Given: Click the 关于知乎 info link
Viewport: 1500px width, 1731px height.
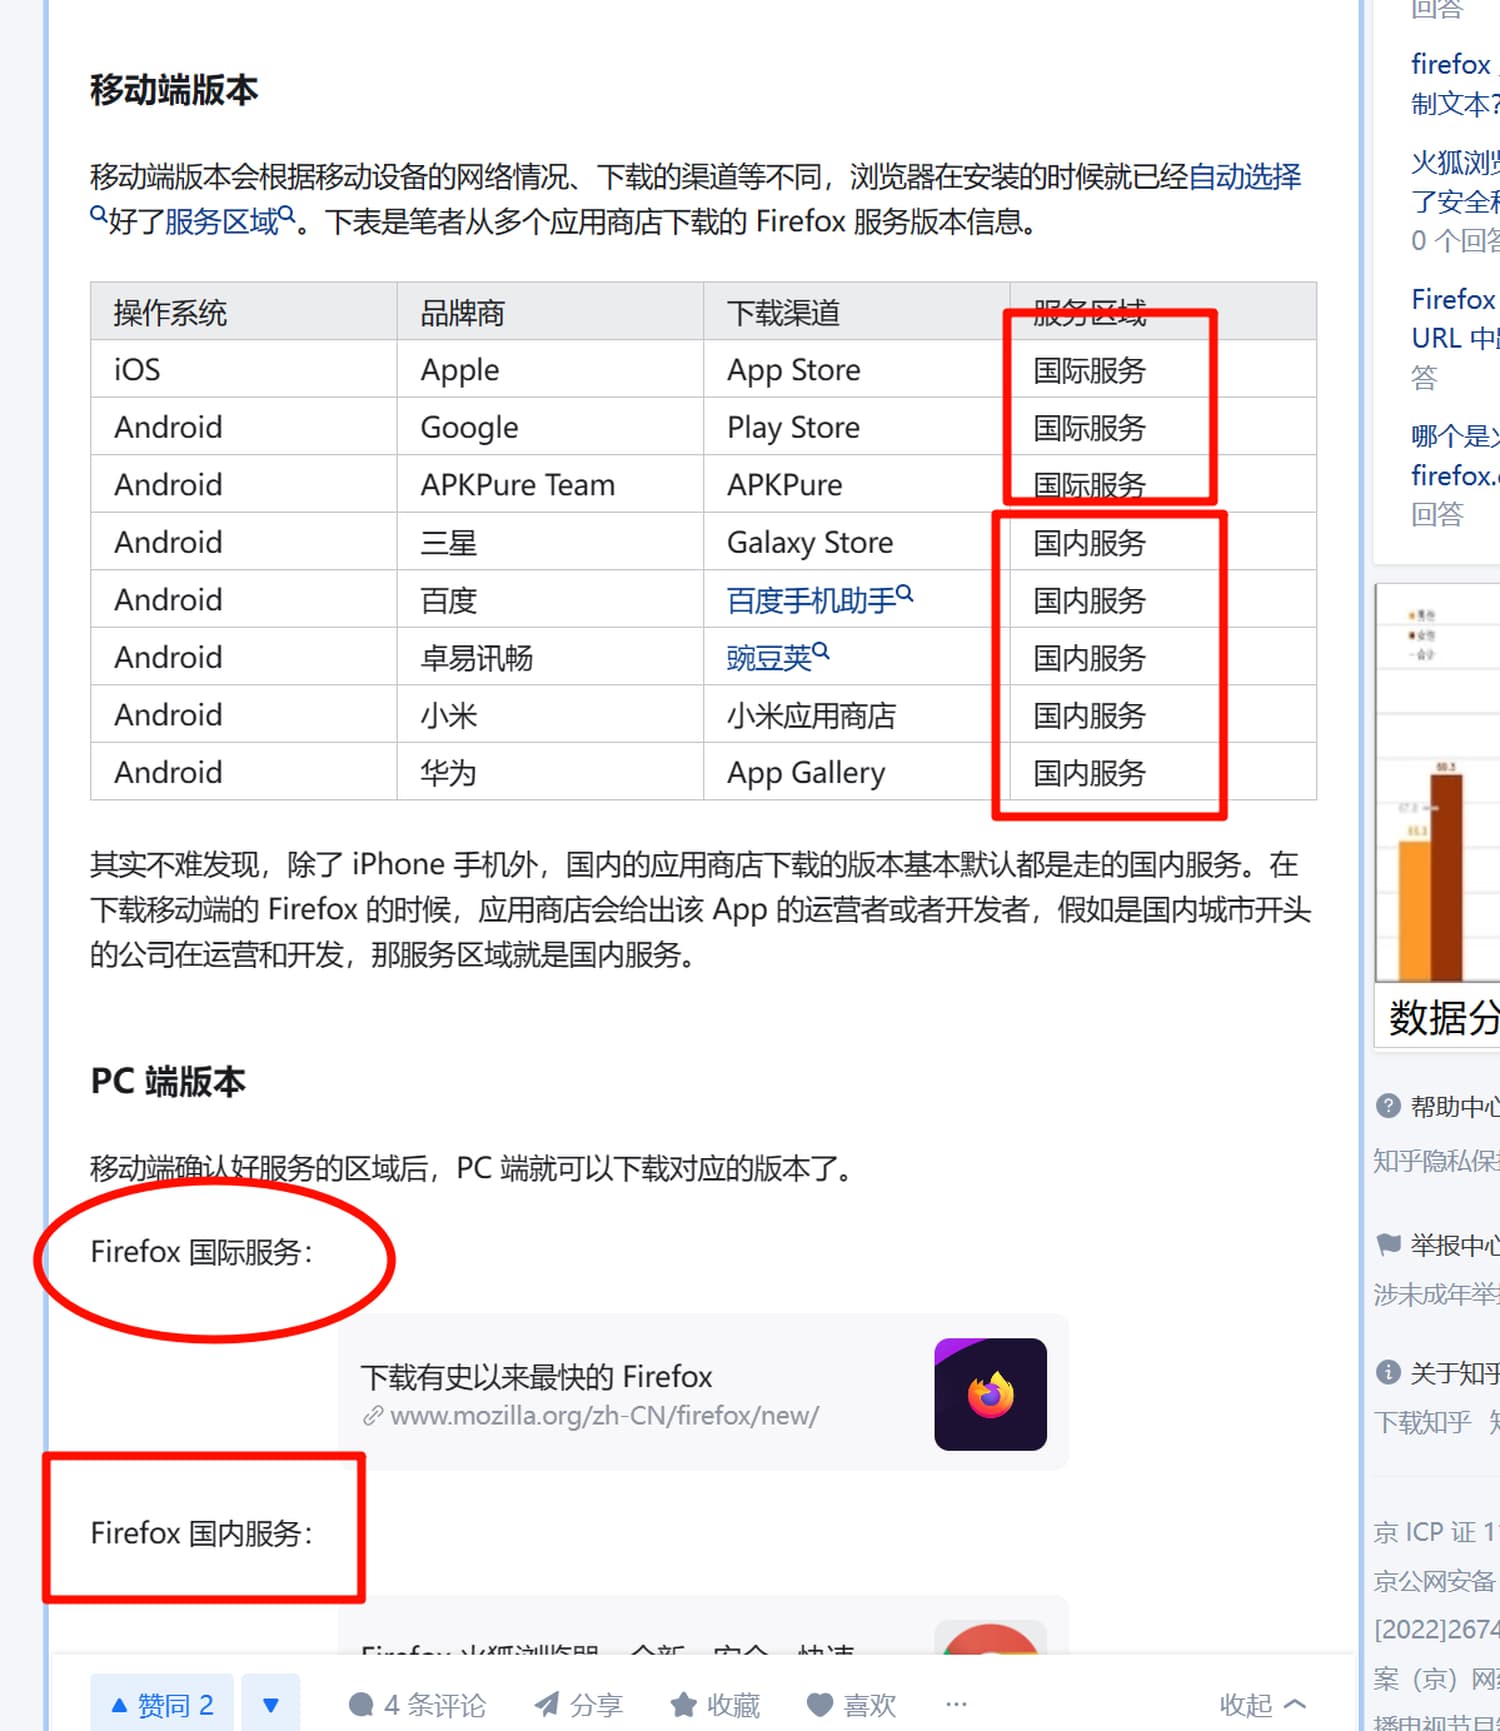Looking at the screenshot, I should click(x=1452, y=1373).
